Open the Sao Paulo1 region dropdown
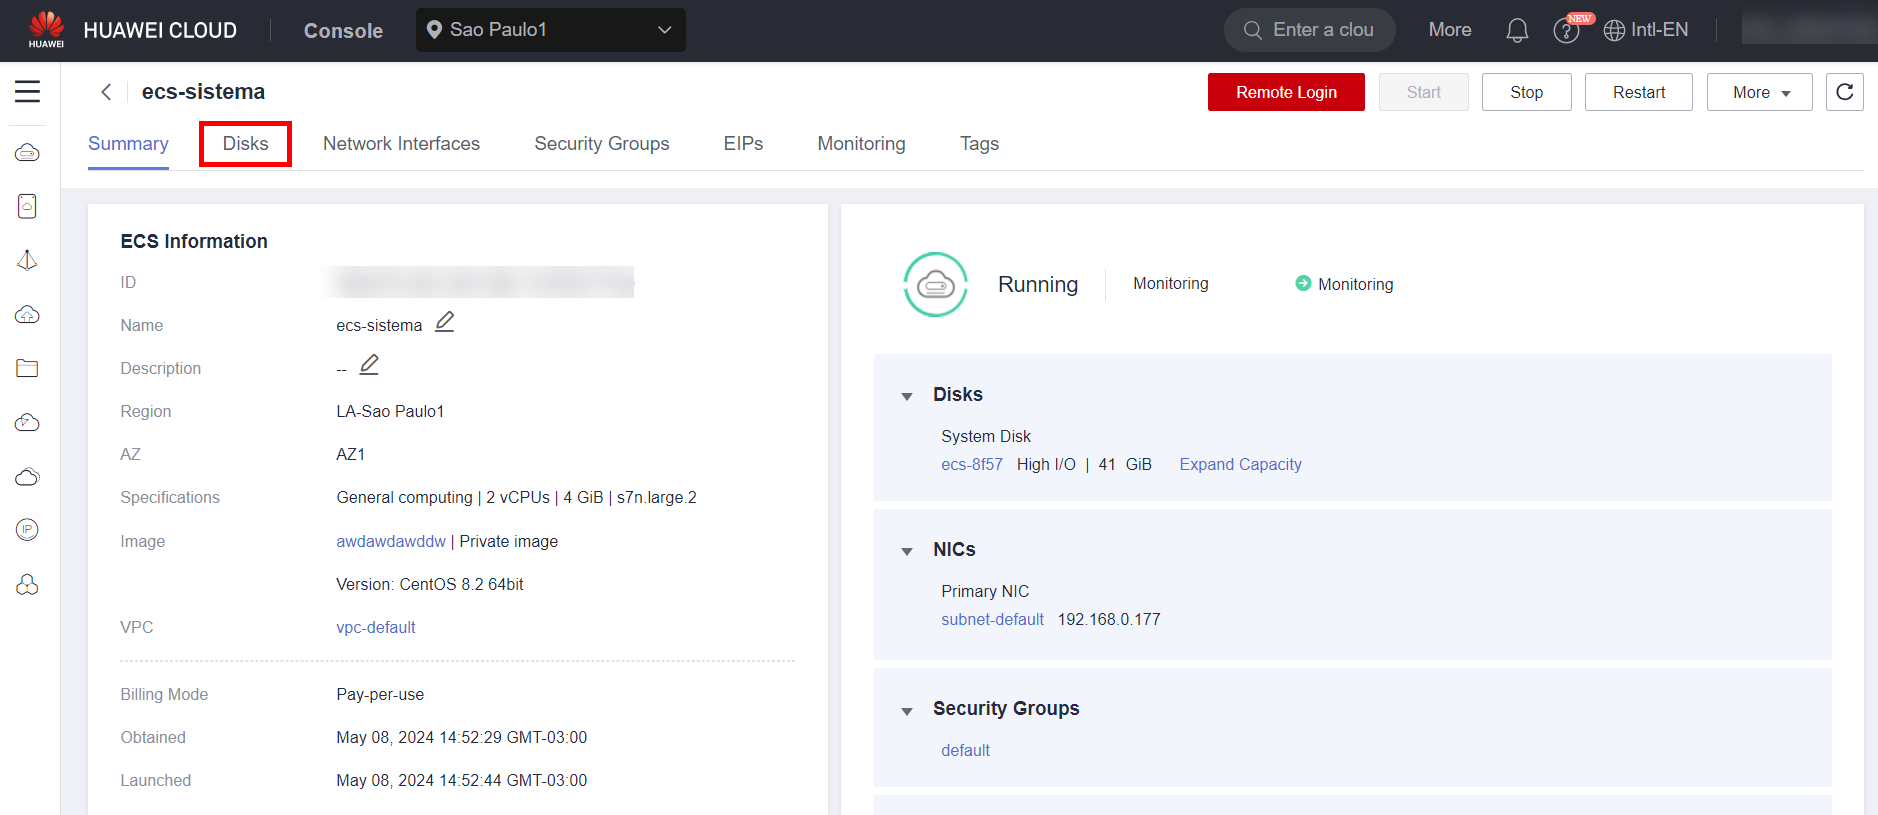Screen dimensions: 1878x815 [x=550, y=30]
